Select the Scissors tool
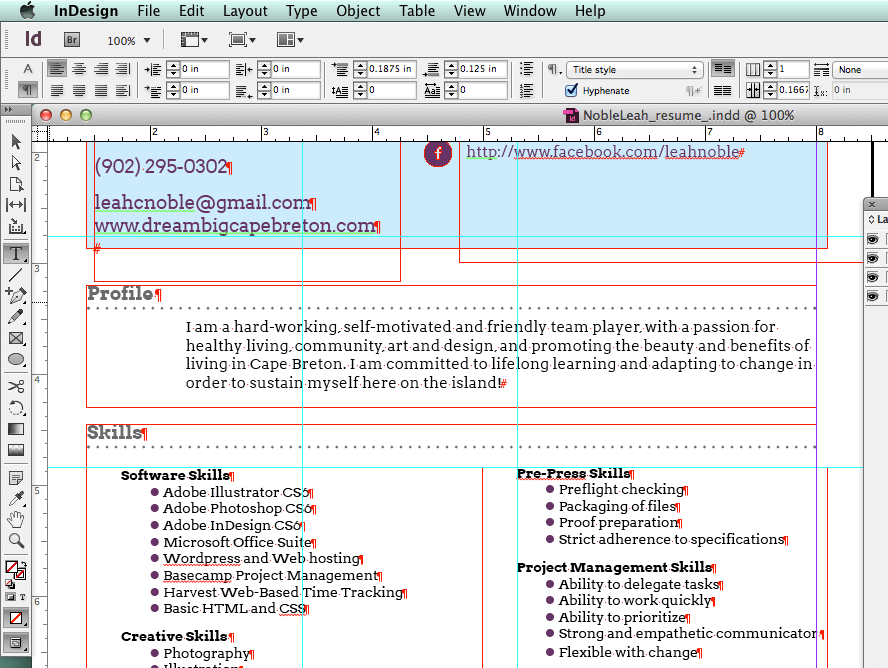This screenshot has height=668, width=888. point(16,387)
